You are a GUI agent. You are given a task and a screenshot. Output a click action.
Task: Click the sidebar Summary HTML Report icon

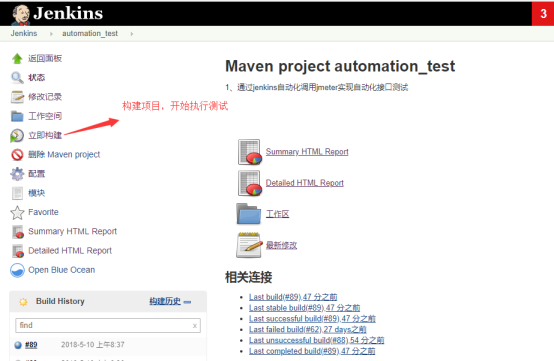click(x=17, y=232)
